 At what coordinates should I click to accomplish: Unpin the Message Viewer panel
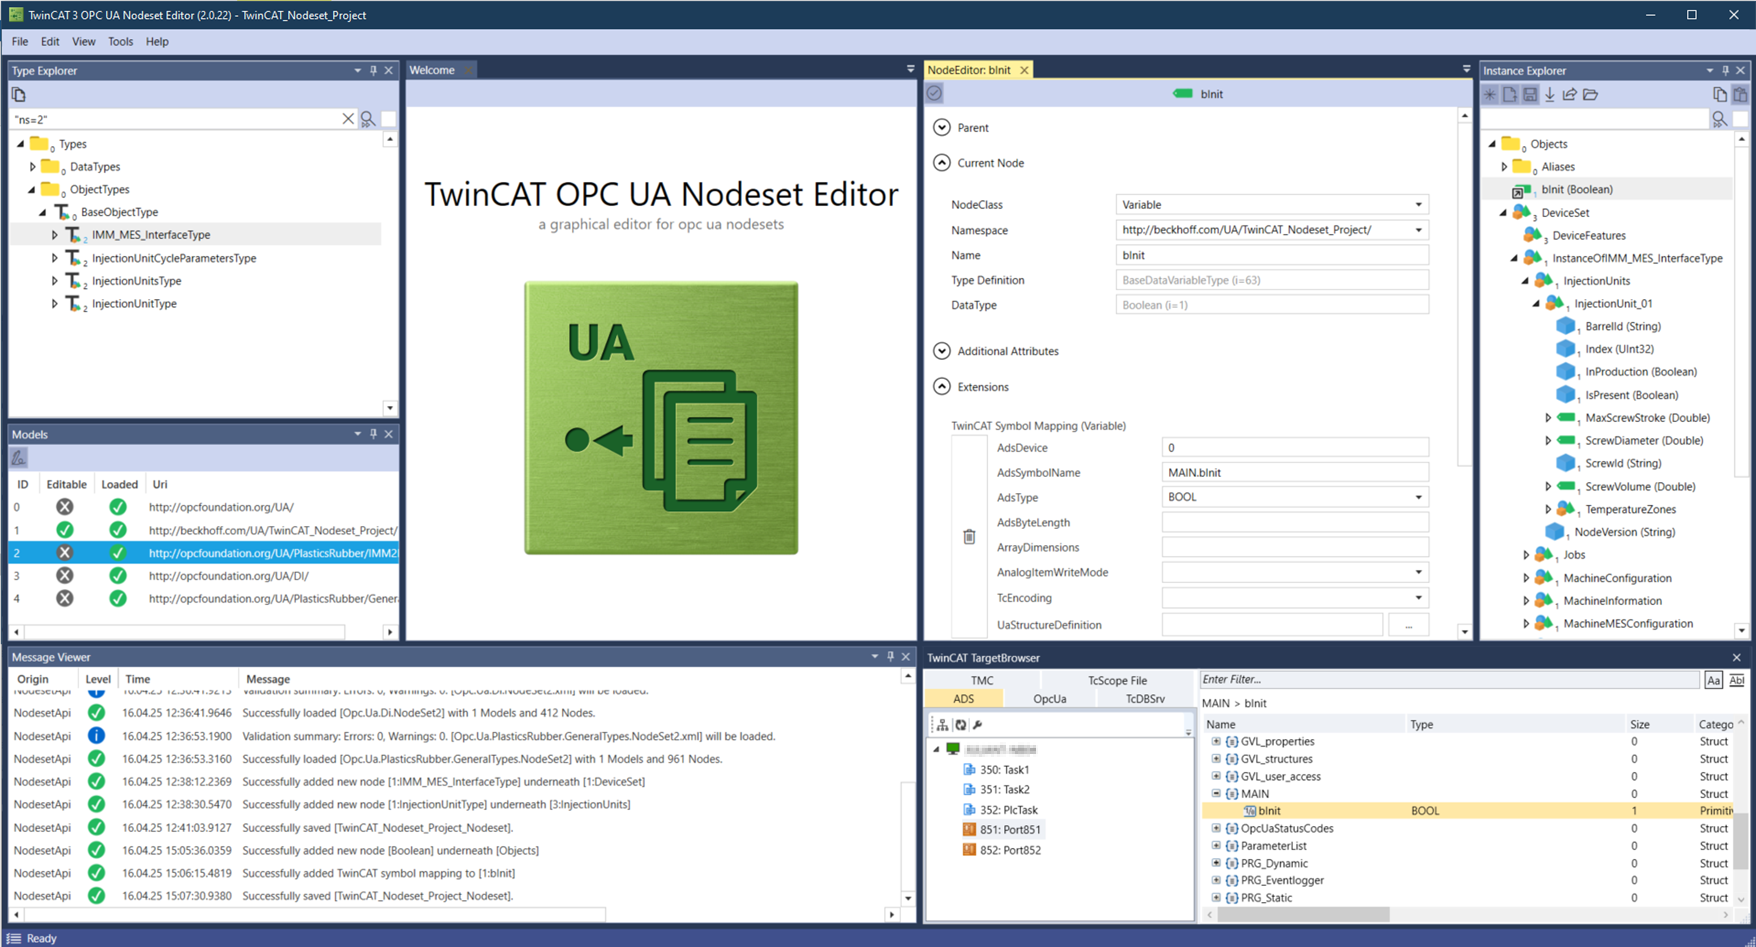(x=890, y=656)
